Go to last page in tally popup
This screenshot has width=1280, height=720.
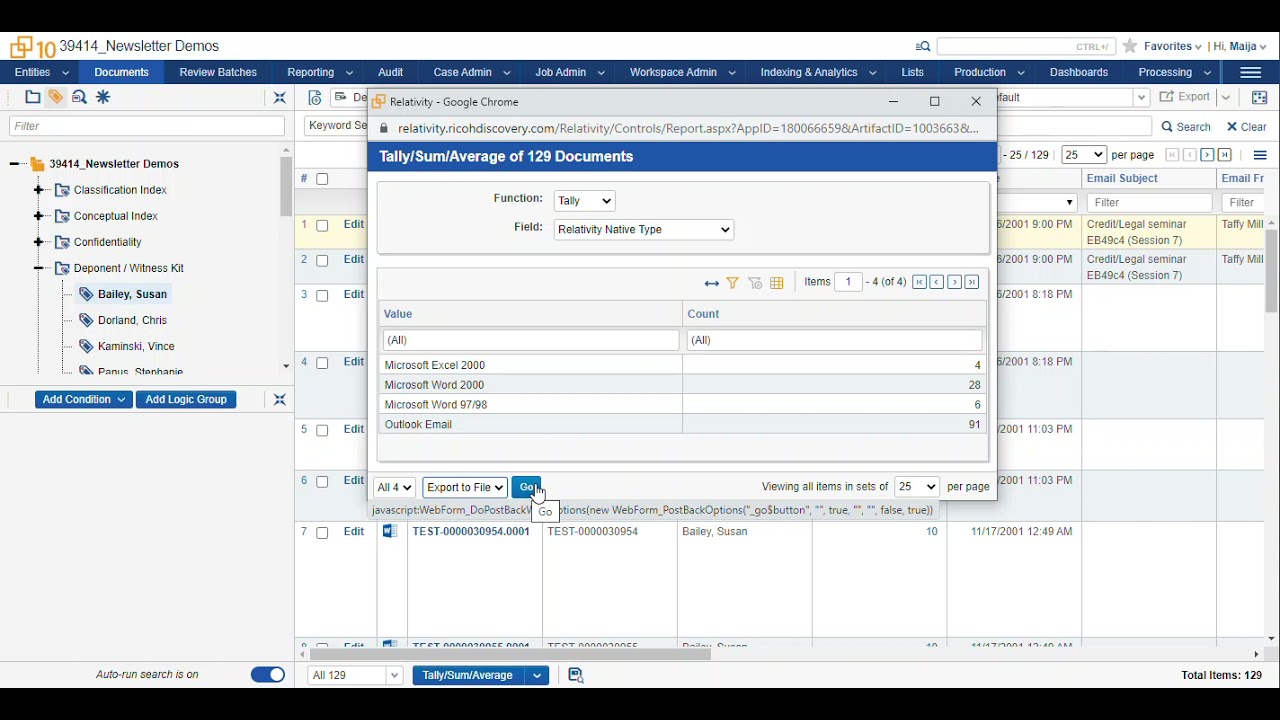pyautogui.click(x=972, y=282)
